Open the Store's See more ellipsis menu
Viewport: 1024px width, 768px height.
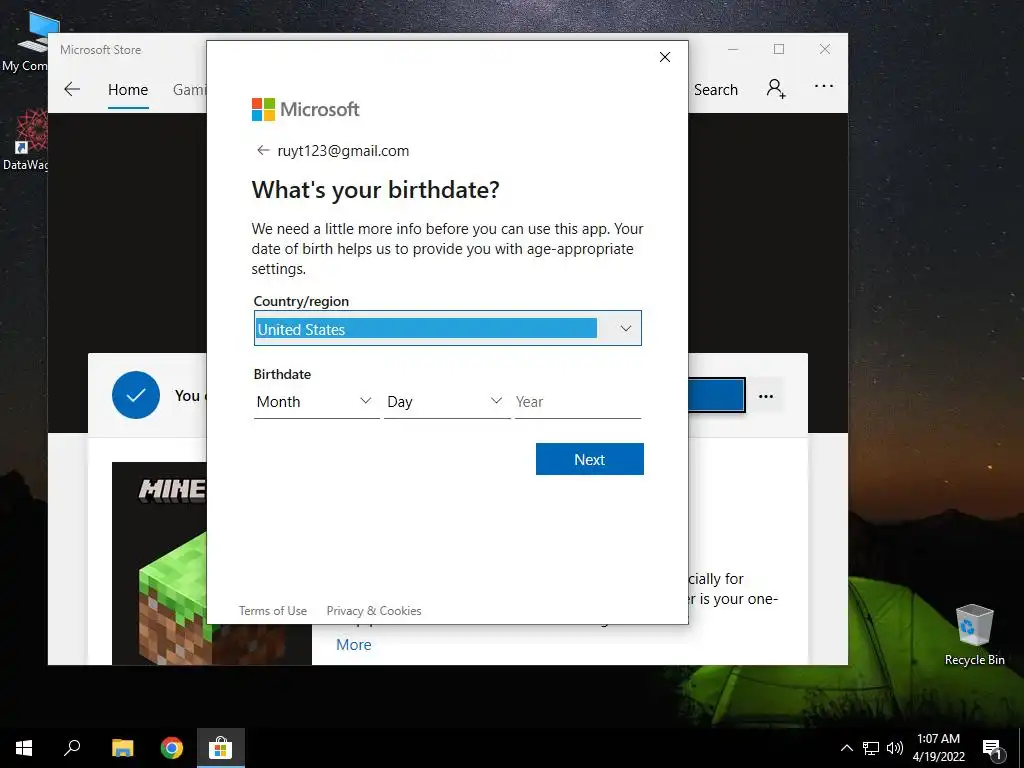(824, 86)
